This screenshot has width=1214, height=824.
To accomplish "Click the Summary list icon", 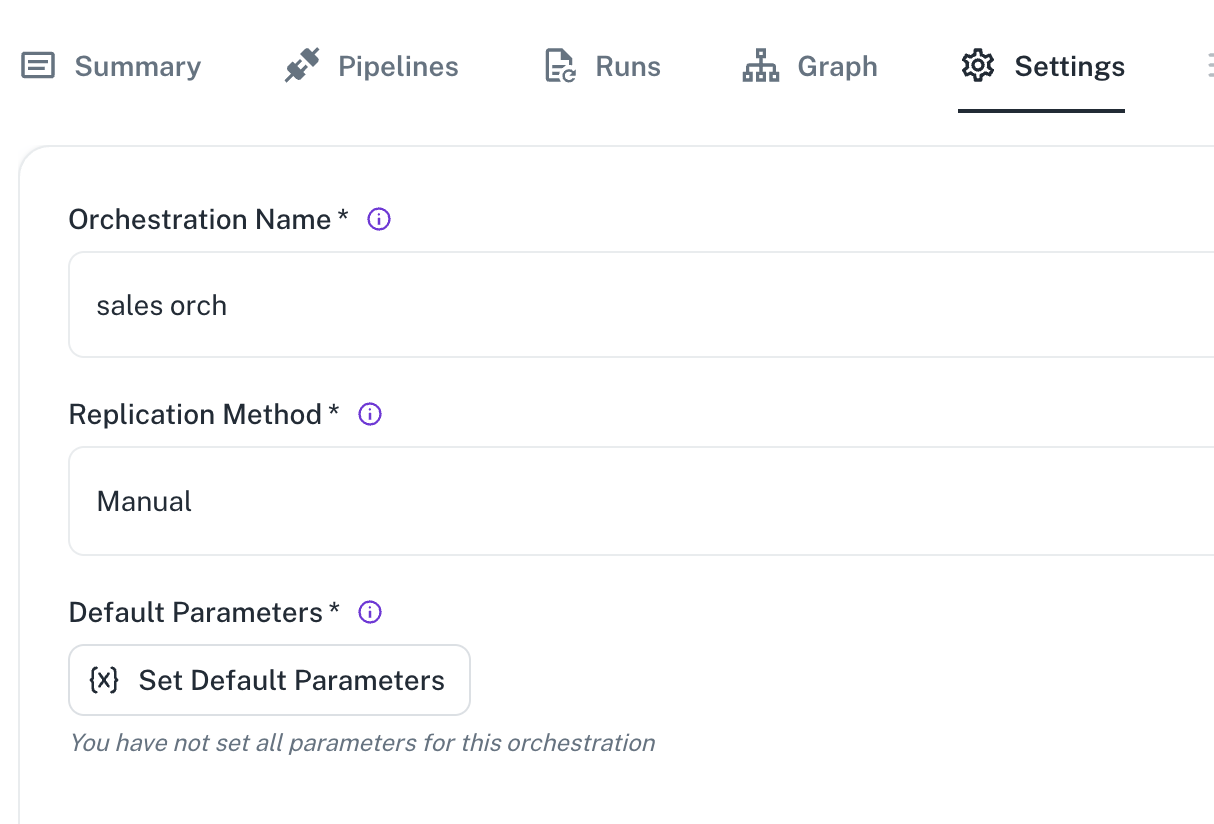I will 38,66.
